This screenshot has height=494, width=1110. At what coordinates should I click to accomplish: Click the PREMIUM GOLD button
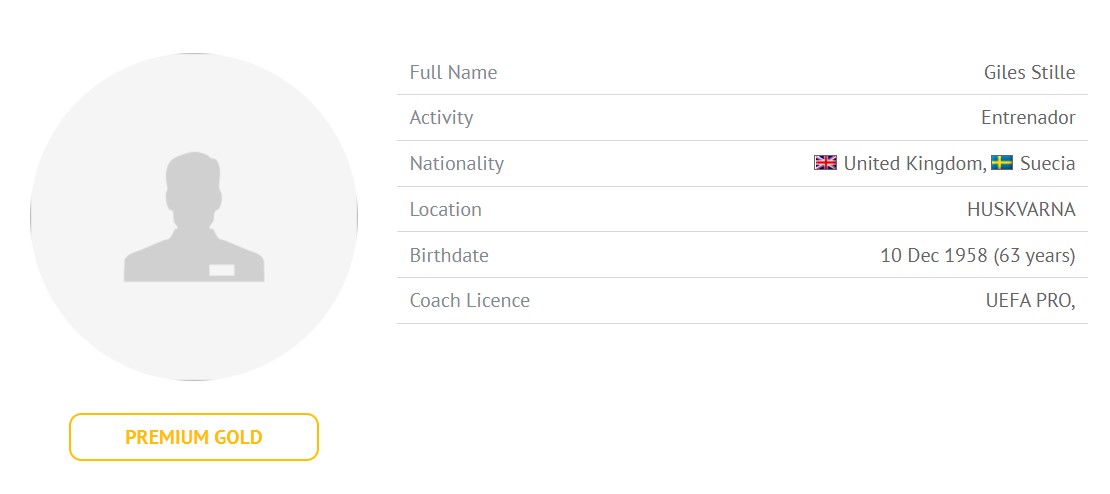(194, 437)
